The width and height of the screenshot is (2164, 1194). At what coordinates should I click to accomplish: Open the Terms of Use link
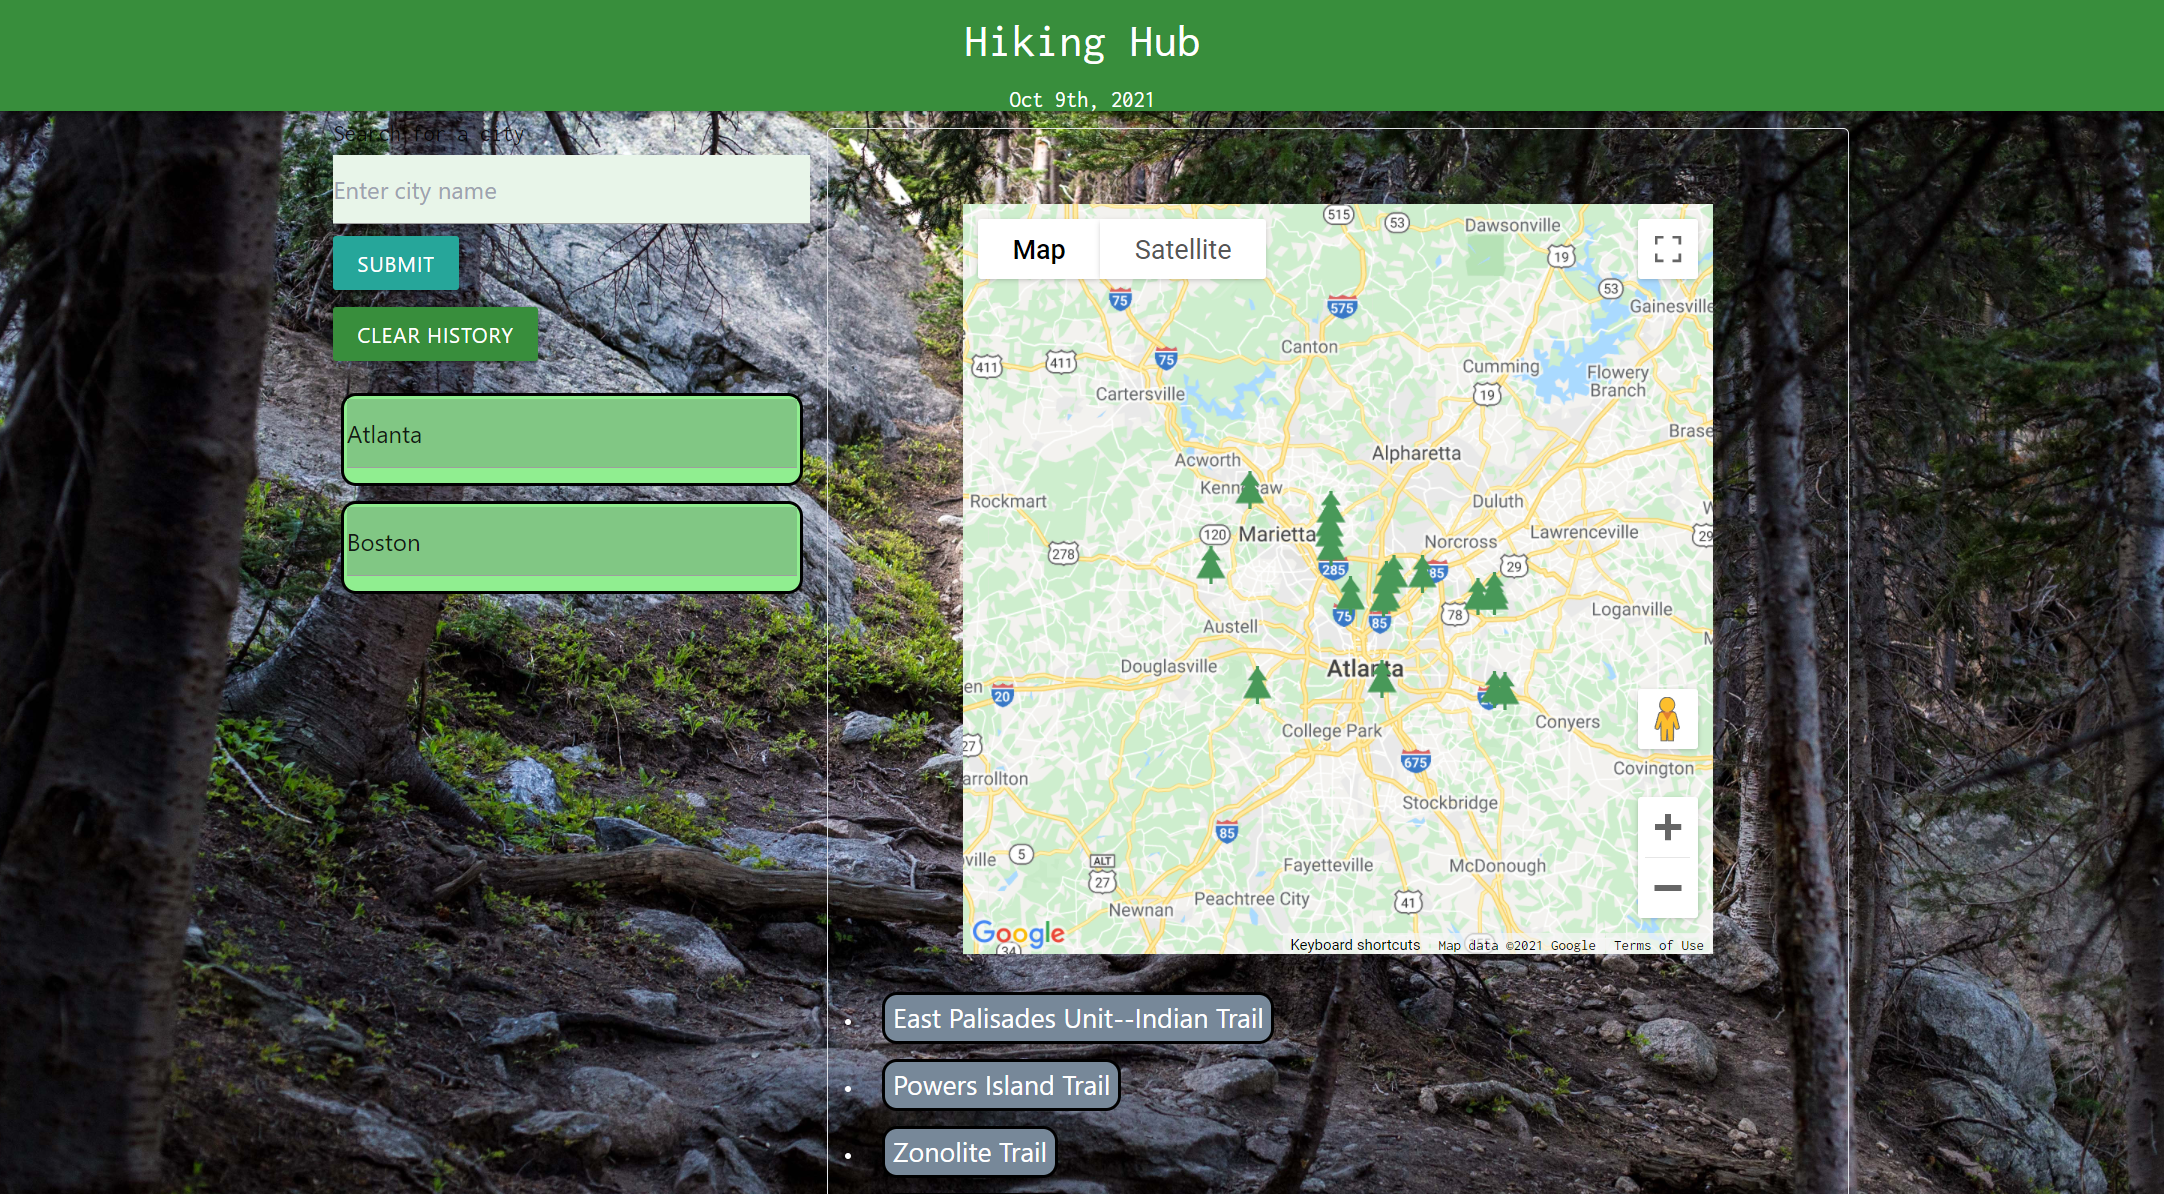click(x=1658, y=944)
